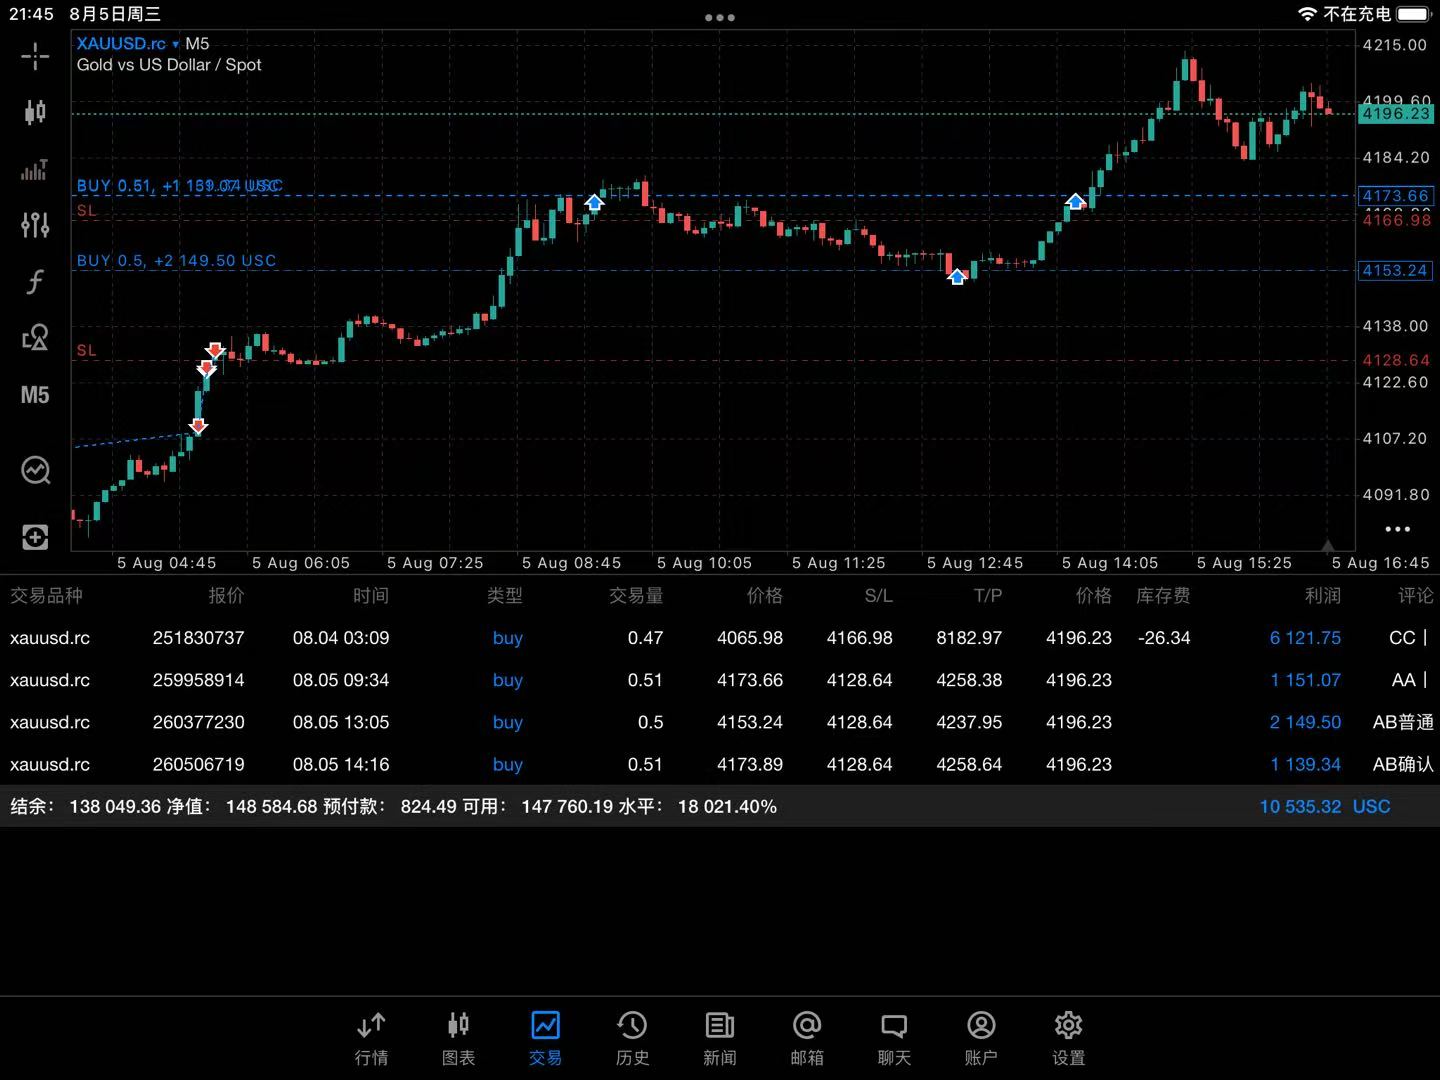Open the drawing objects shapes icon
Screen dimensions: 1440x1080
pos(35,338)
